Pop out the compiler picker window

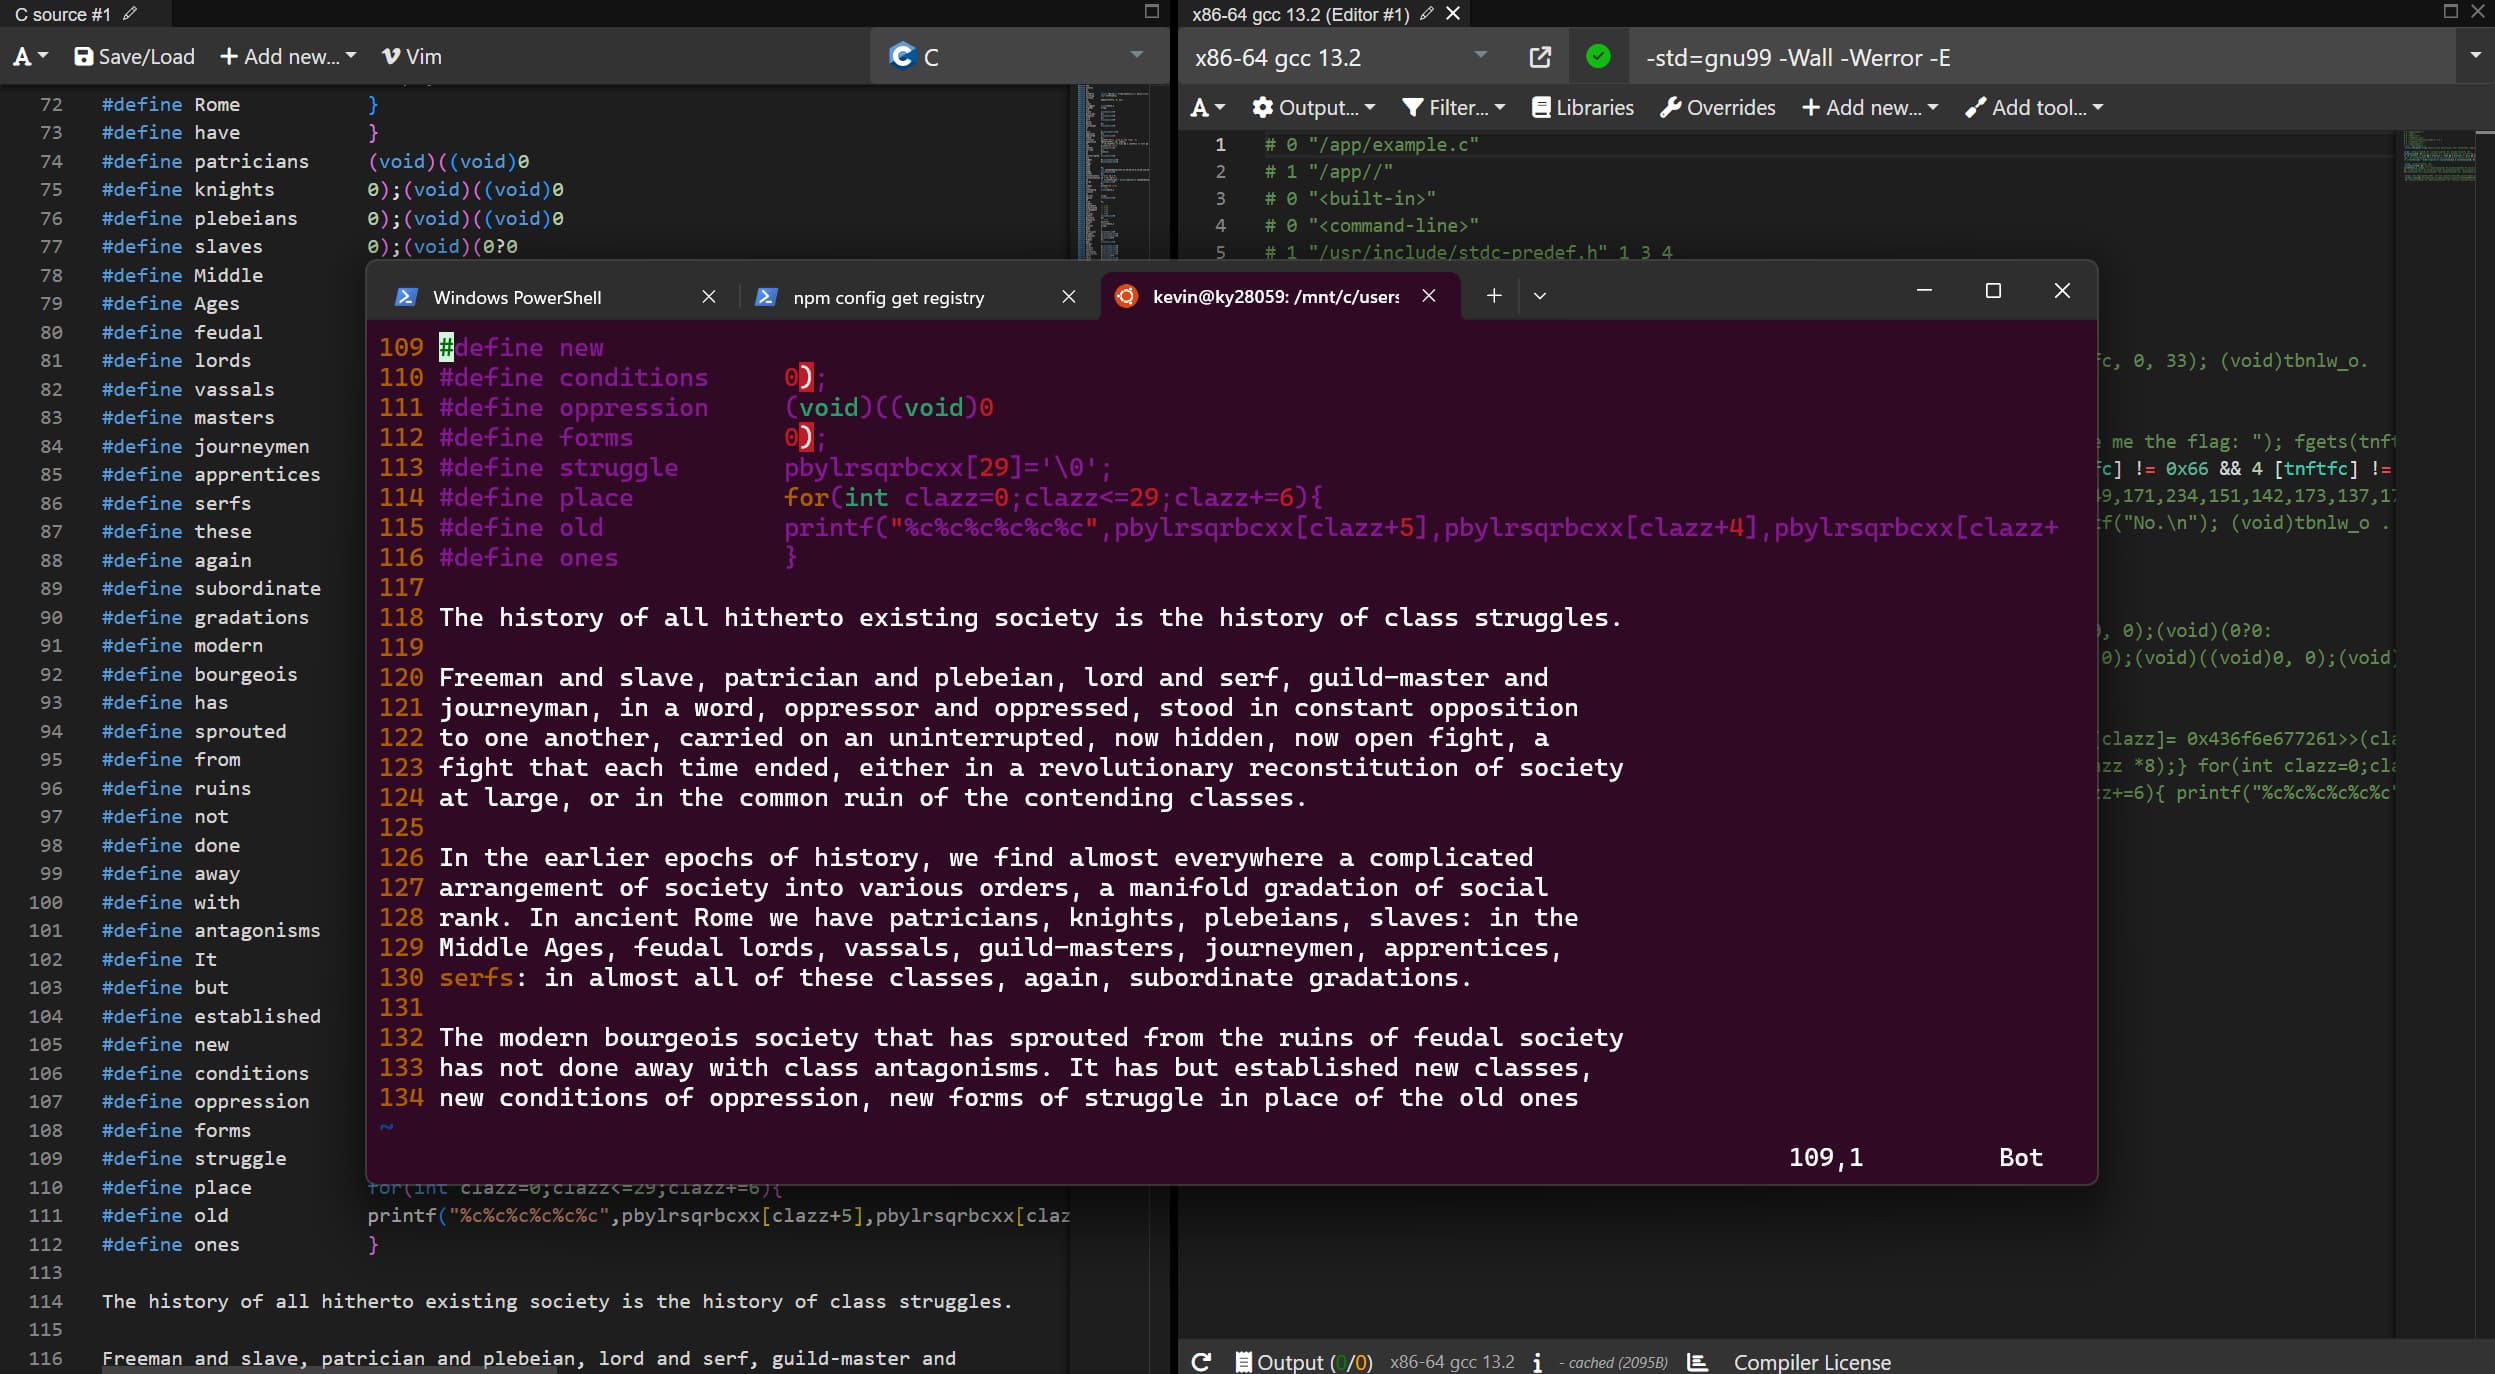click(1540, 57)
